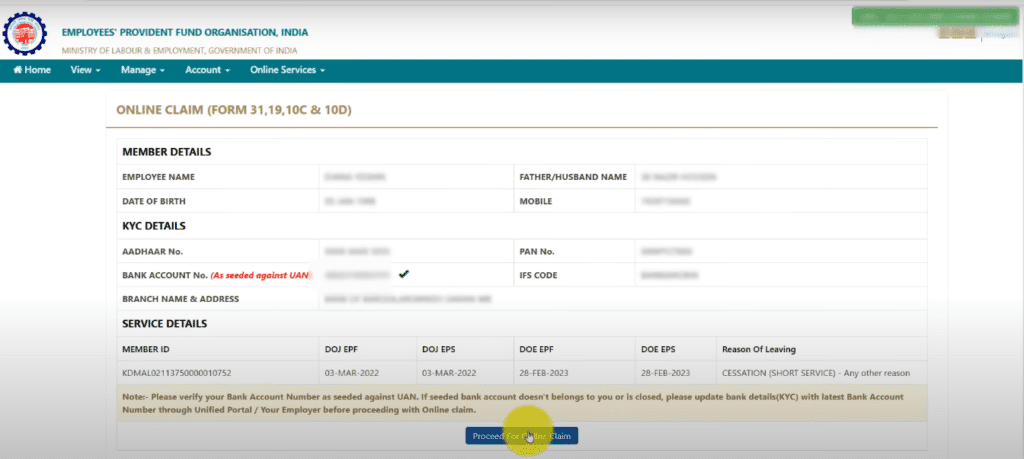This screenshot has width=1024, height=459.
Task: Click the bank account verification note text
Action: [x=513, y=404]
